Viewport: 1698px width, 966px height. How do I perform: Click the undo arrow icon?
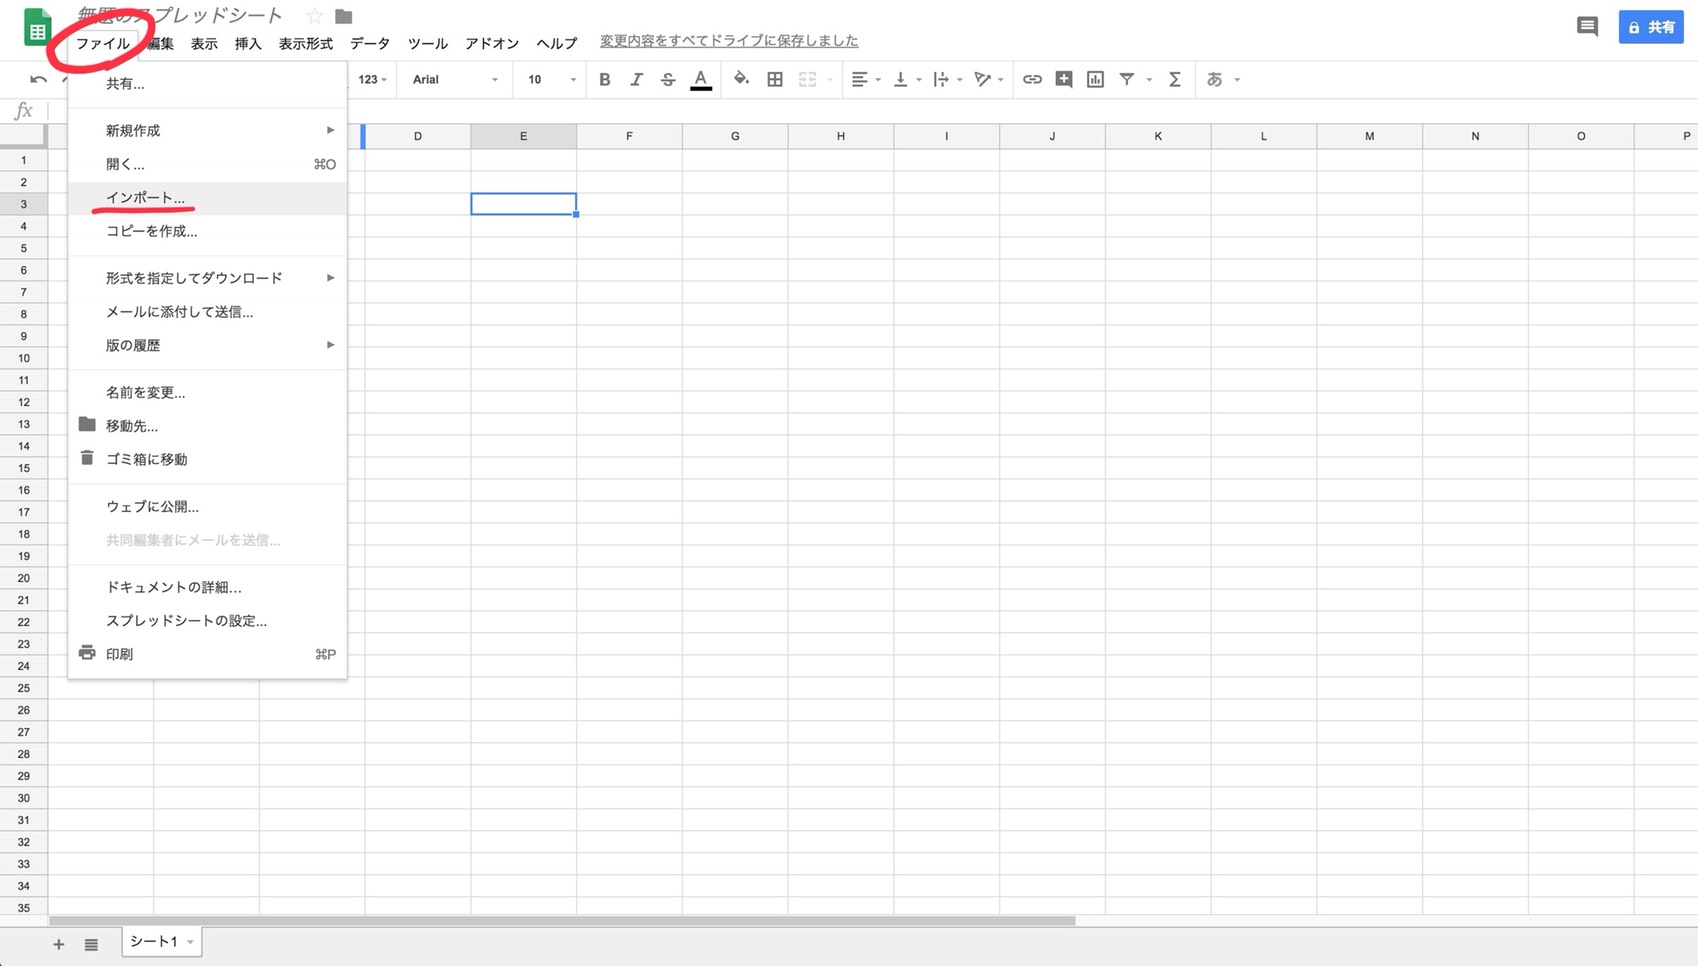[38, 79]
